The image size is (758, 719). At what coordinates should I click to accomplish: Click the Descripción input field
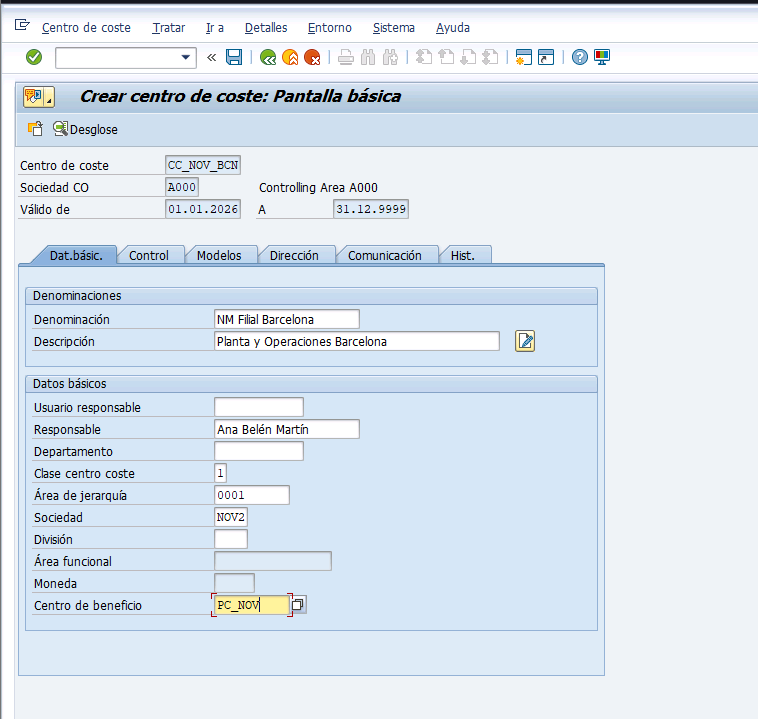click(357, 341)
